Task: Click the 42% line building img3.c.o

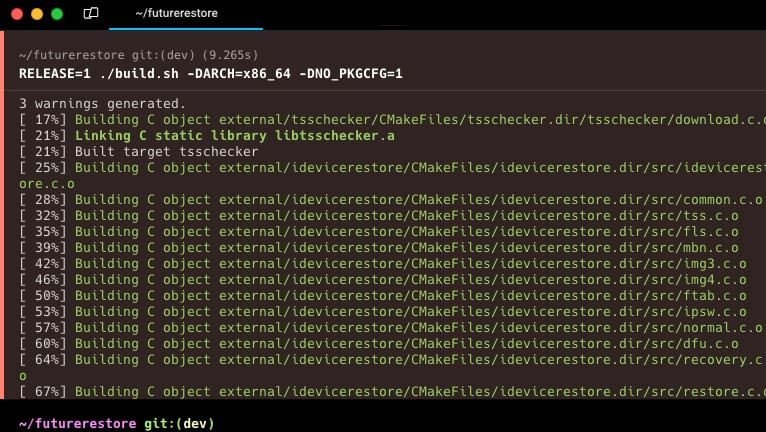Action: pos(383,264)
